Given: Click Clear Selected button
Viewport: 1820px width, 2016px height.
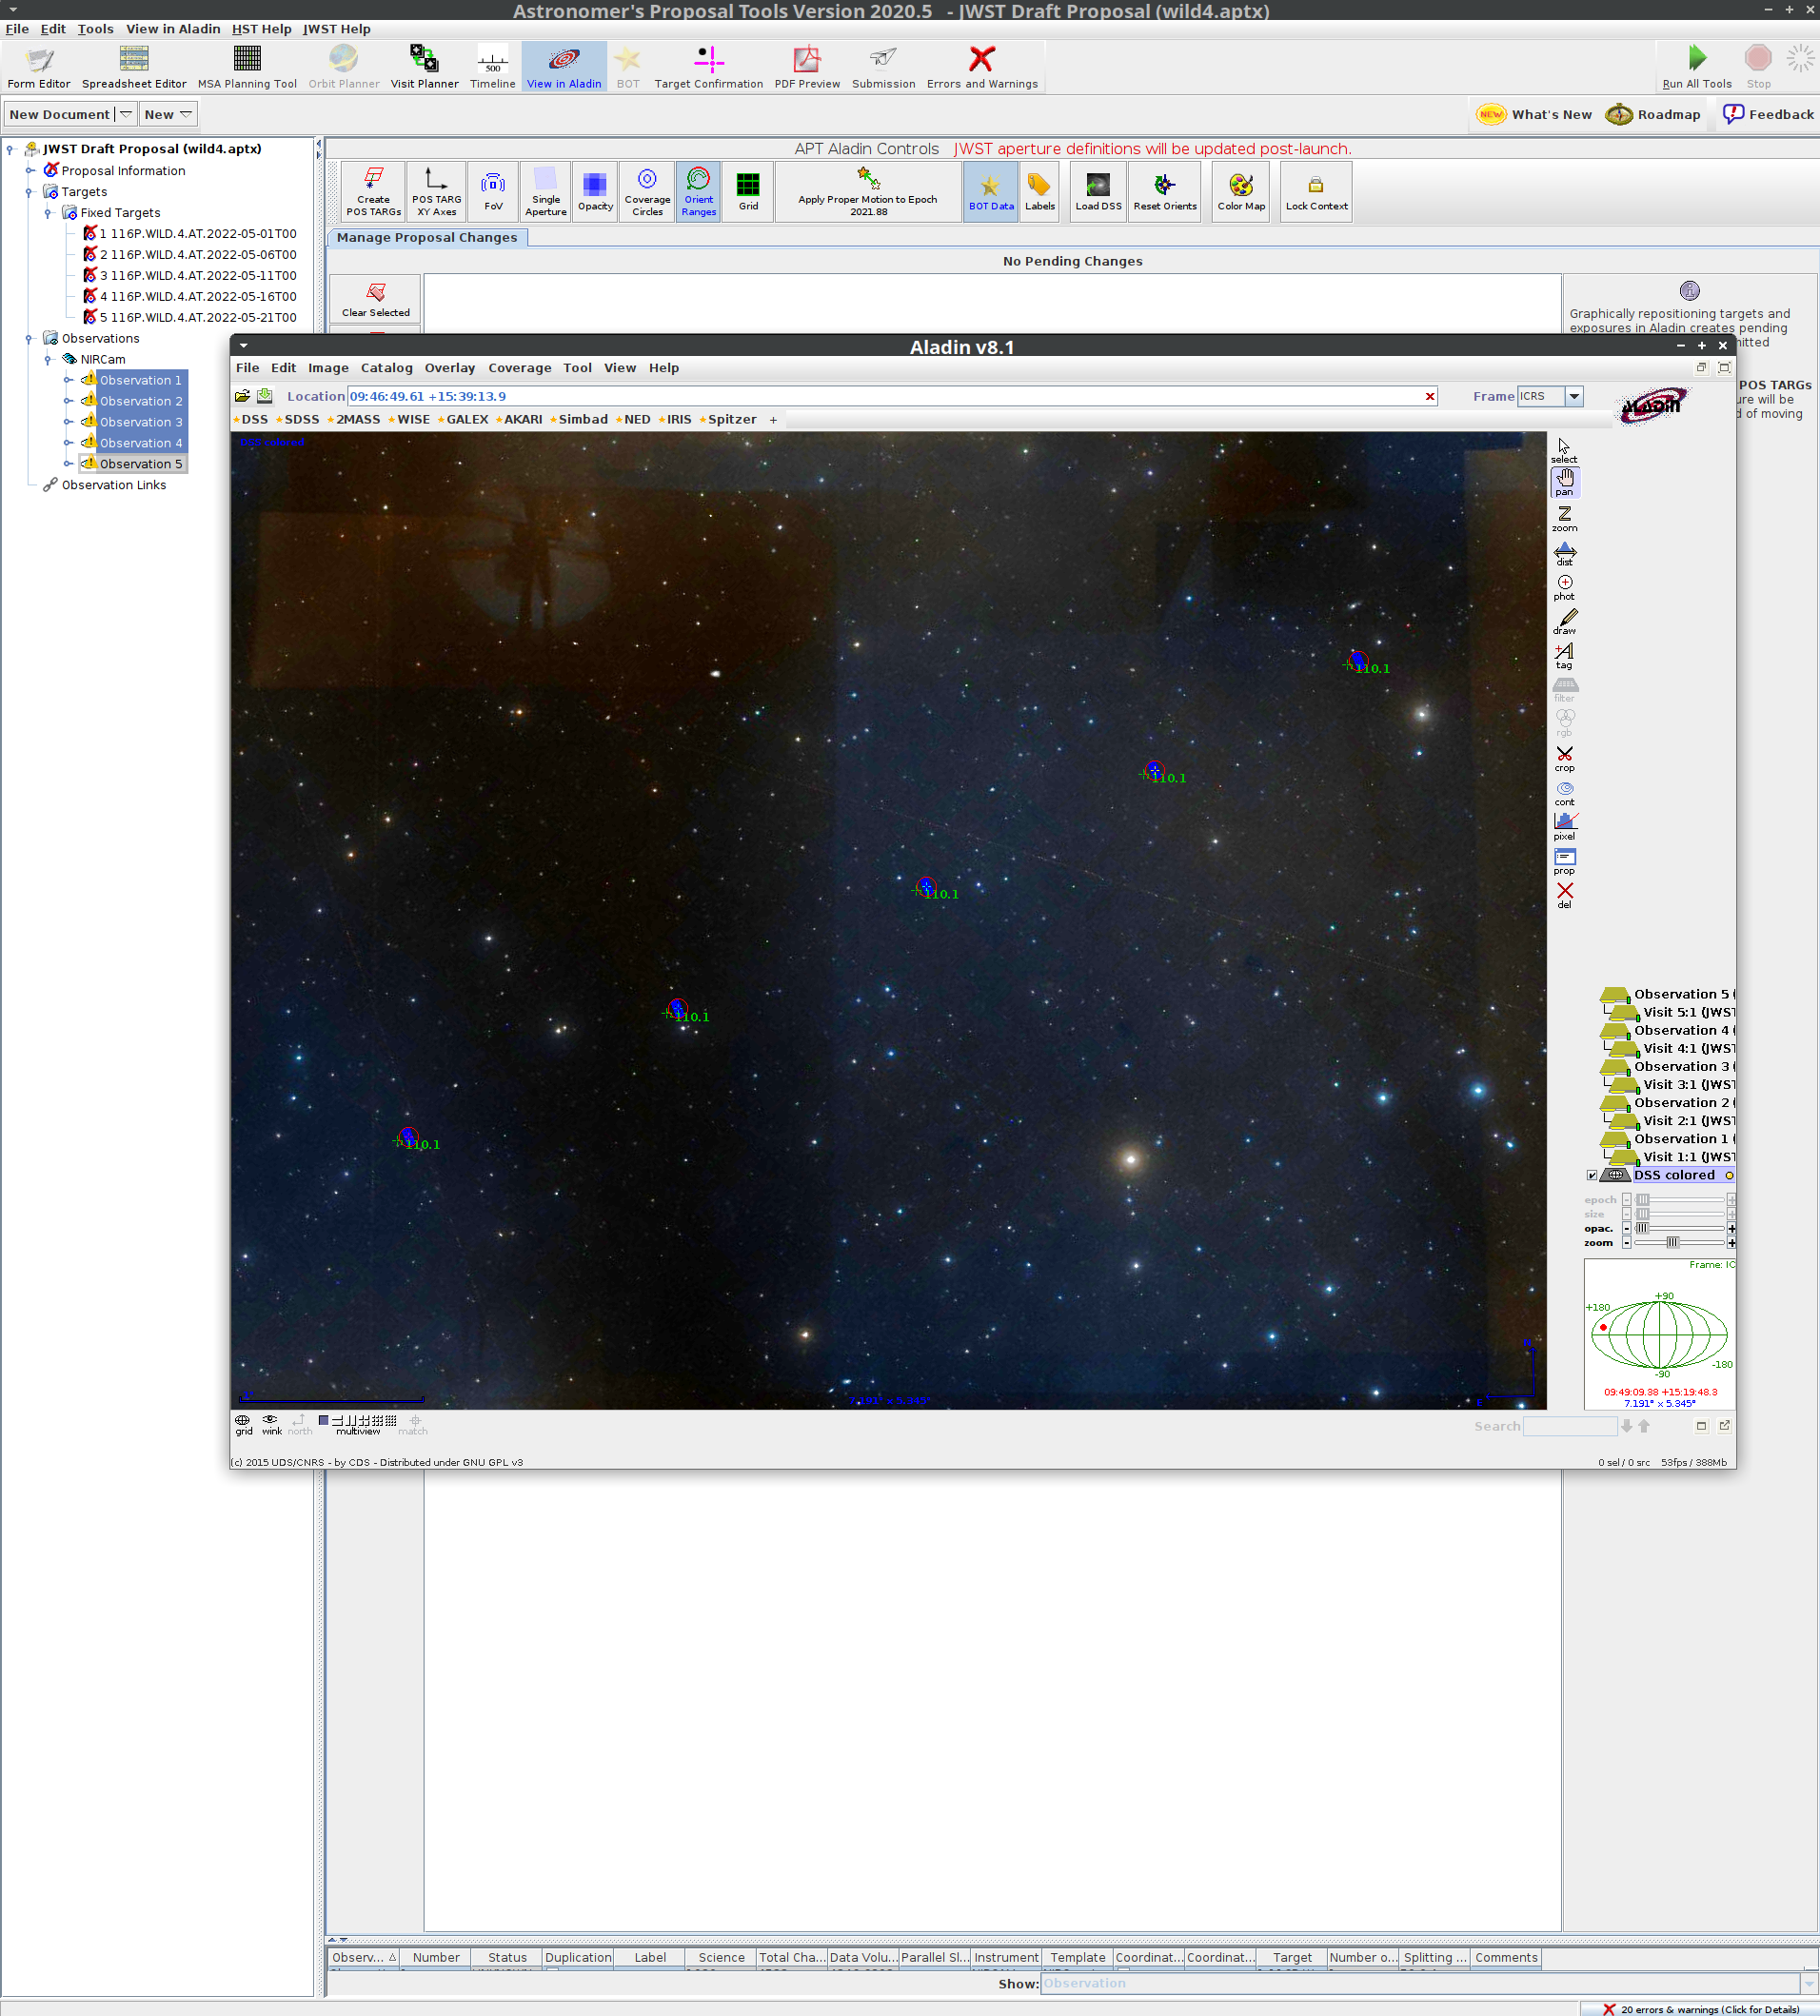Looking at the screenshot, I should pyautogui.click(x=375, y=298).
